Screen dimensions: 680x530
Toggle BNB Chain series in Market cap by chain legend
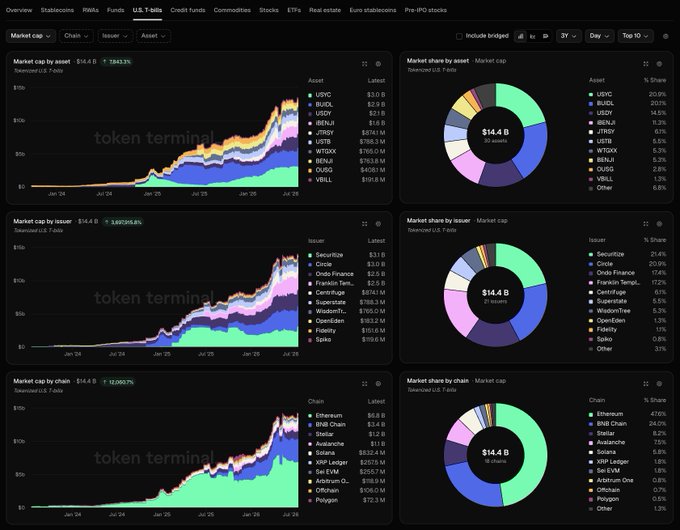347,425
